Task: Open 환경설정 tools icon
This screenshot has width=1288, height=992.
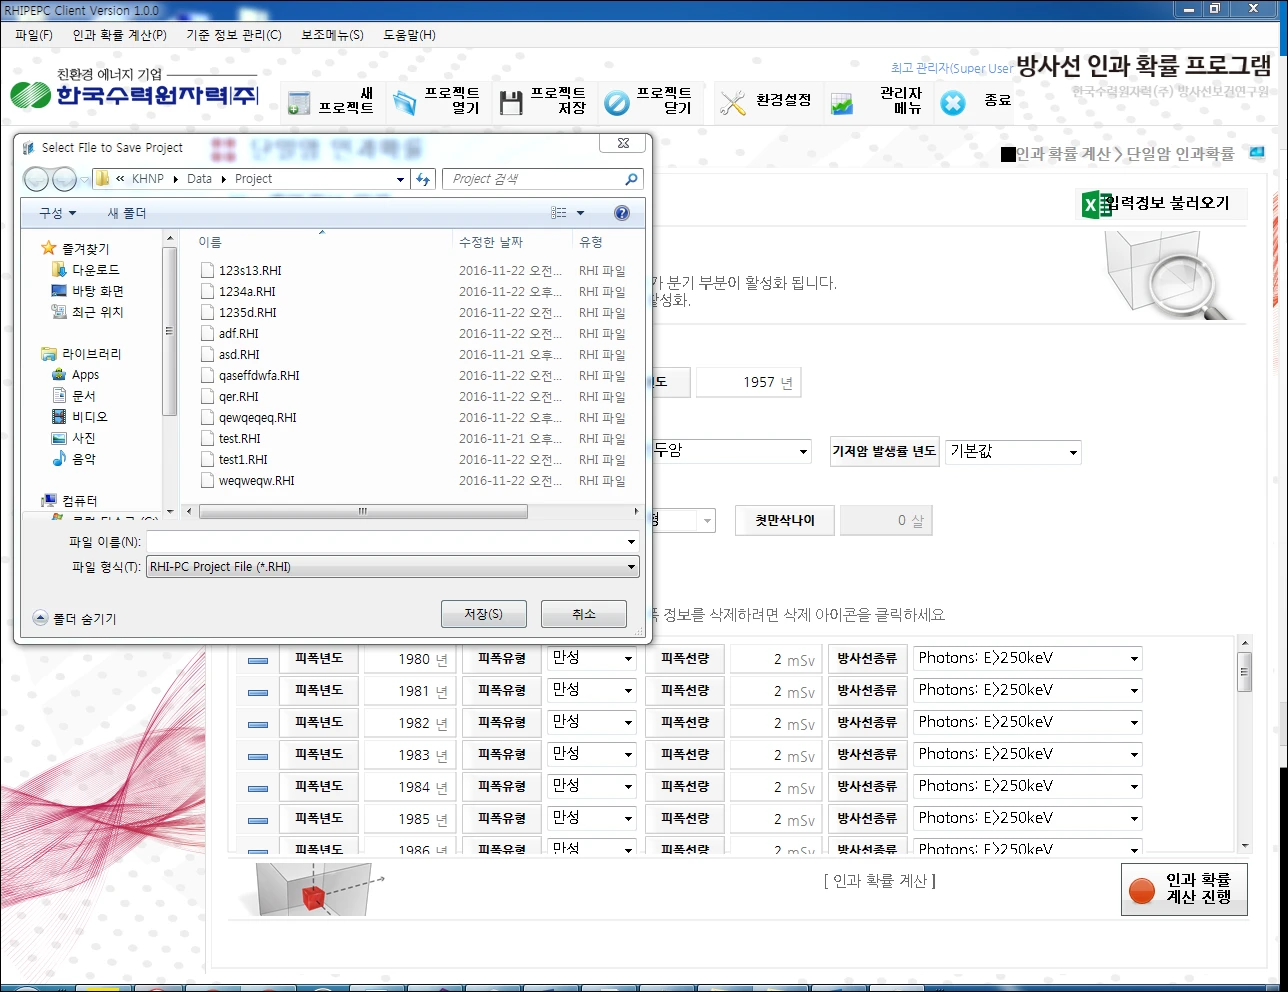Action: (x=733, y=102)
